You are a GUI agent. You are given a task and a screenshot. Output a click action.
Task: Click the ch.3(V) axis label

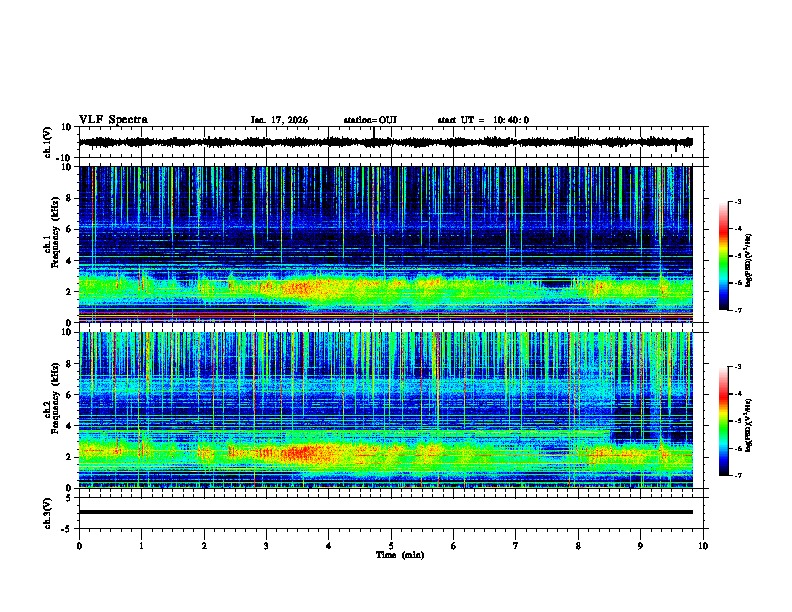48,513
